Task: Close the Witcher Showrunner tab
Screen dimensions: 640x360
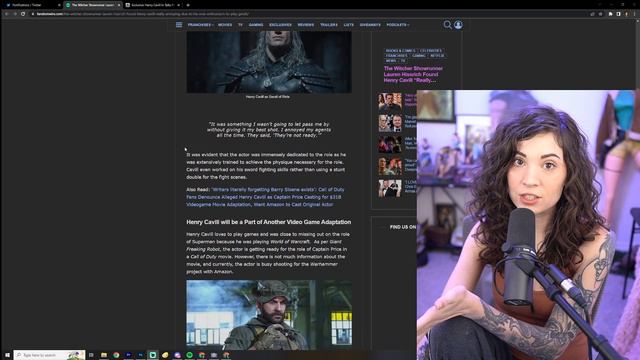Action: pyautogui.click(x=119, y=5)
